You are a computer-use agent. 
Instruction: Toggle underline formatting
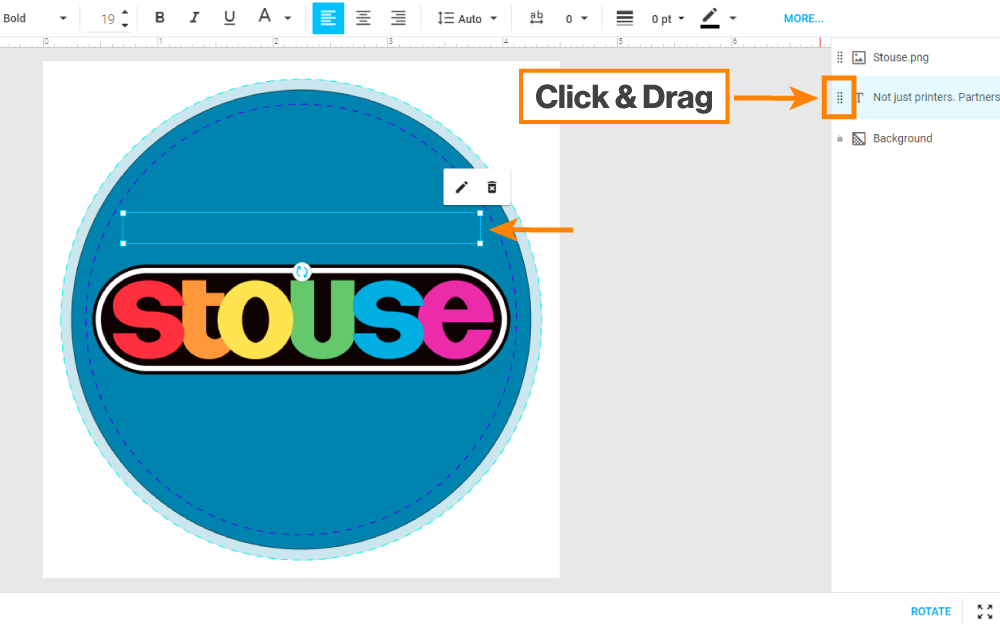tap(230, 18)
